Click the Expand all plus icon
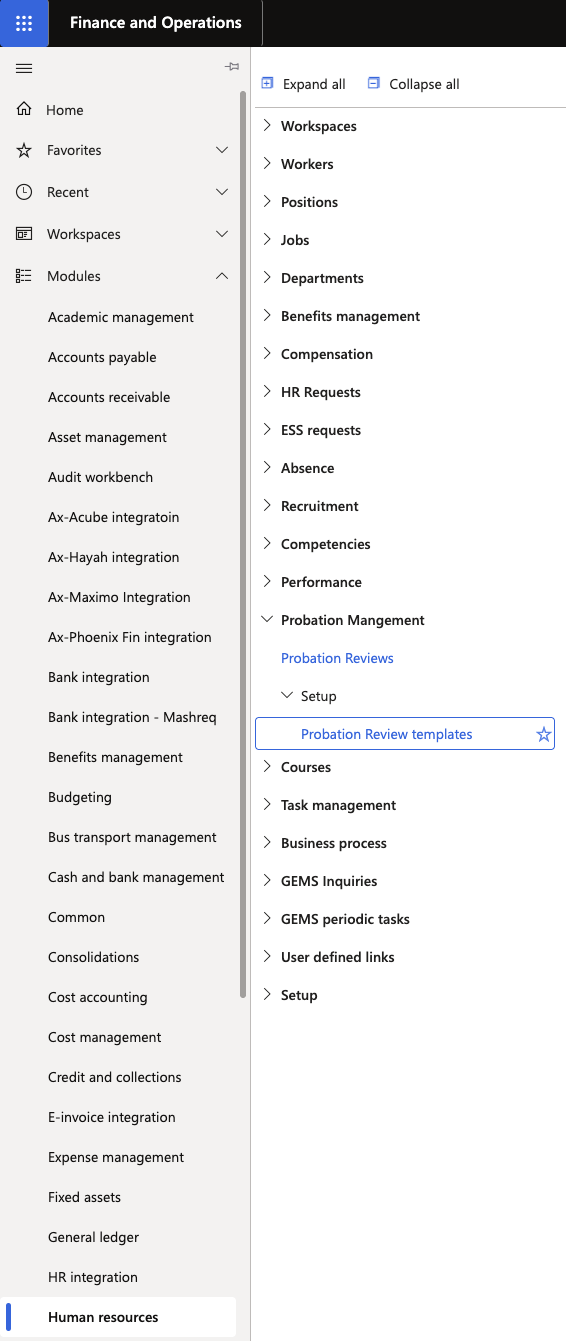Image resolution: width=566 pixels, height=1341 pixels. 267,84
